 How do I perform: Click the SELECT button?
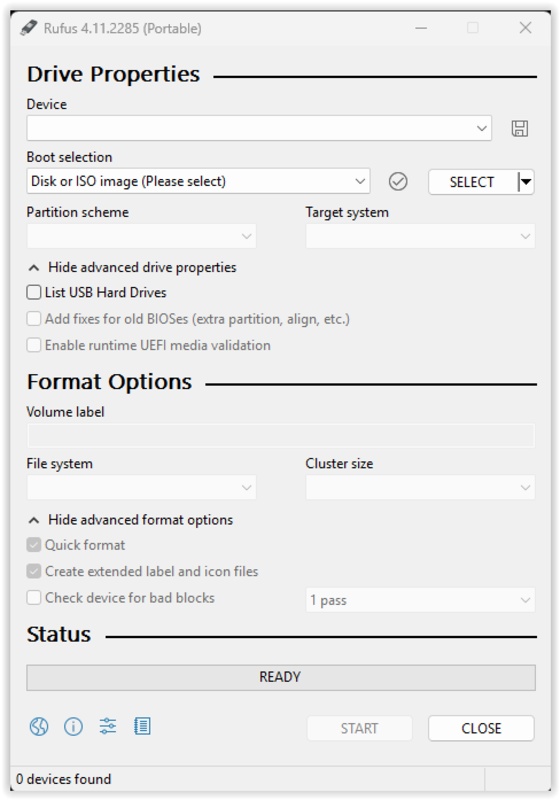(x=472, y=182)
